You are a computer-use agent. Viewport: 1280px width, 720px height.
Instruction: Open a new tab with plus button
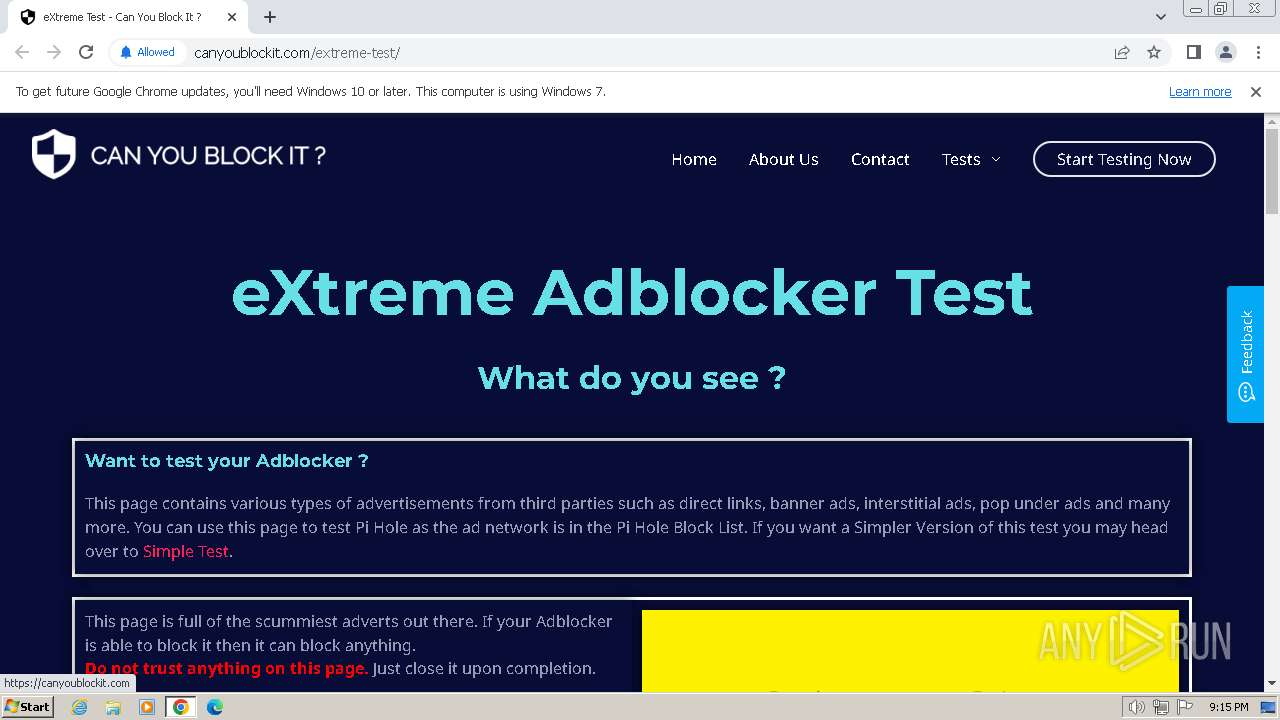[x=270, y=17]
